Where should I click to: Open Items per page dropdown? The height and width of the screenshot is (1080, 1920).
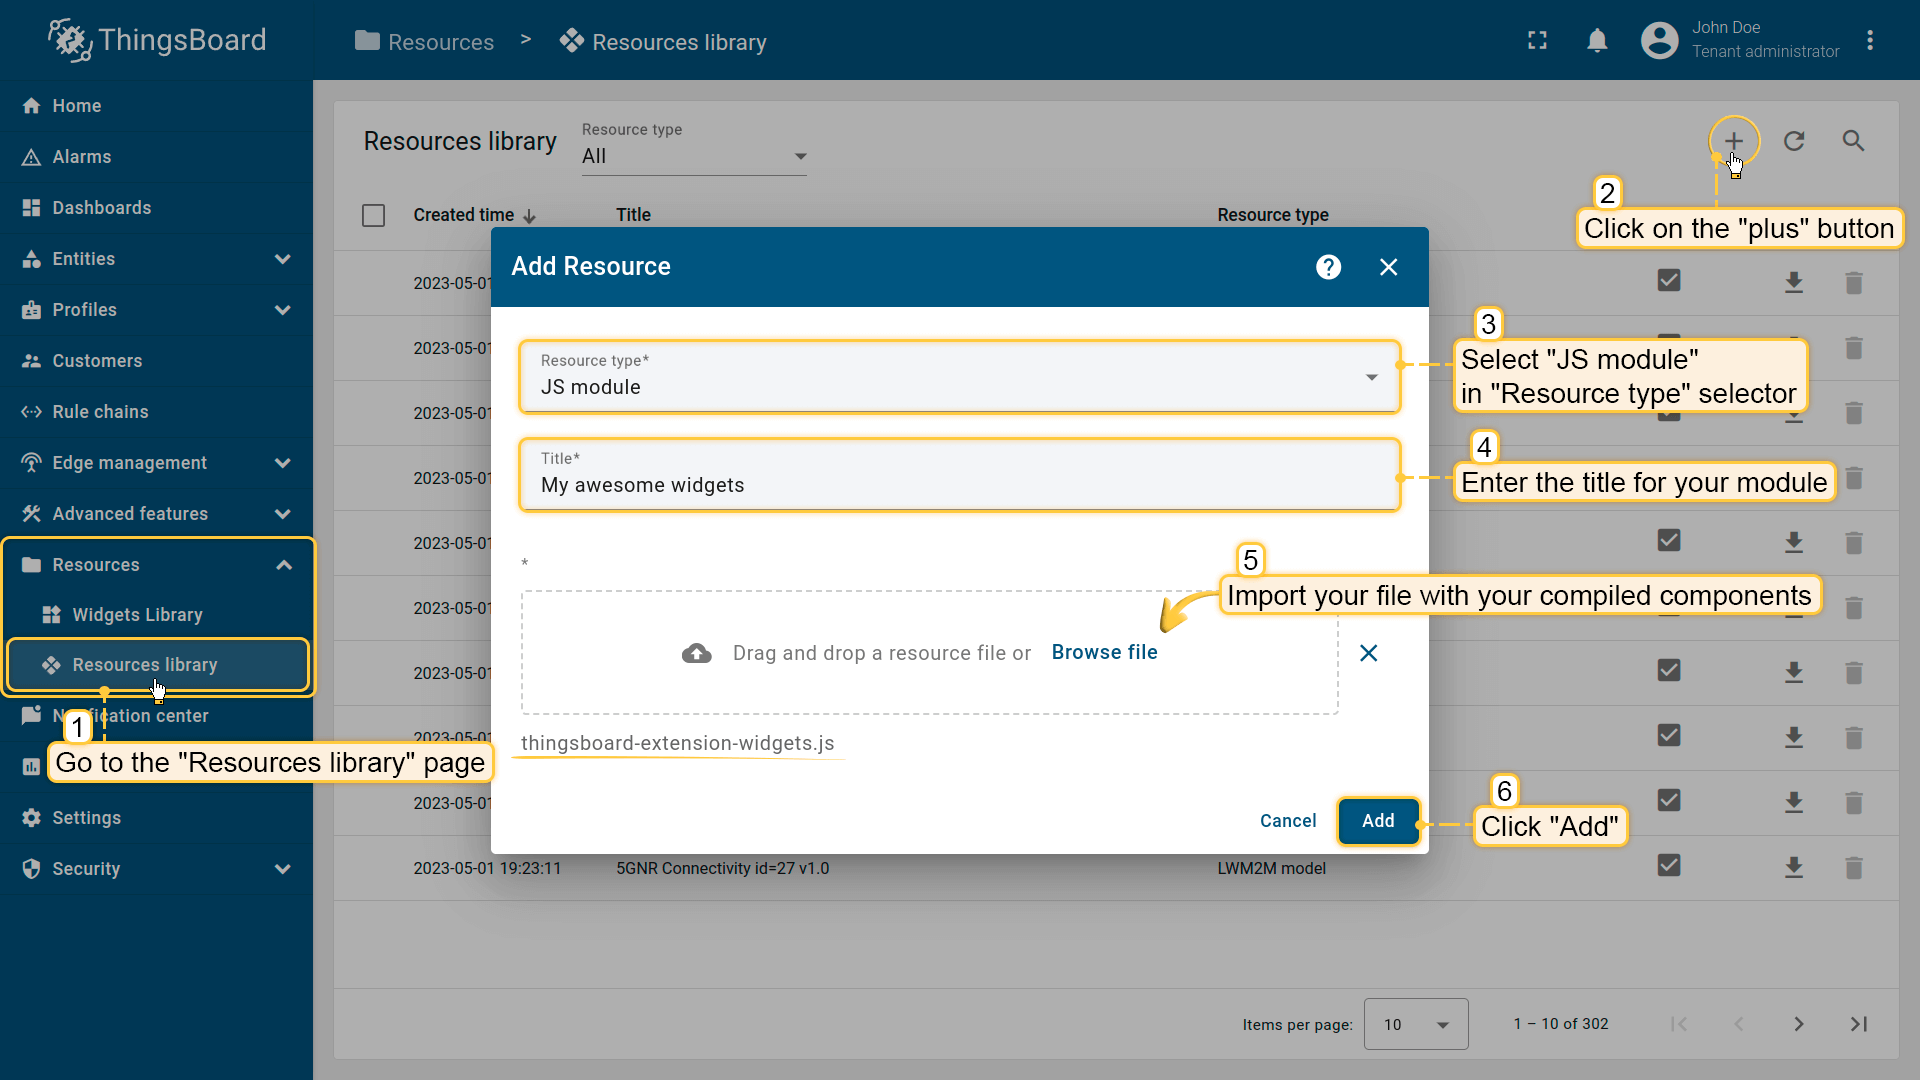click(1416, 1024)
